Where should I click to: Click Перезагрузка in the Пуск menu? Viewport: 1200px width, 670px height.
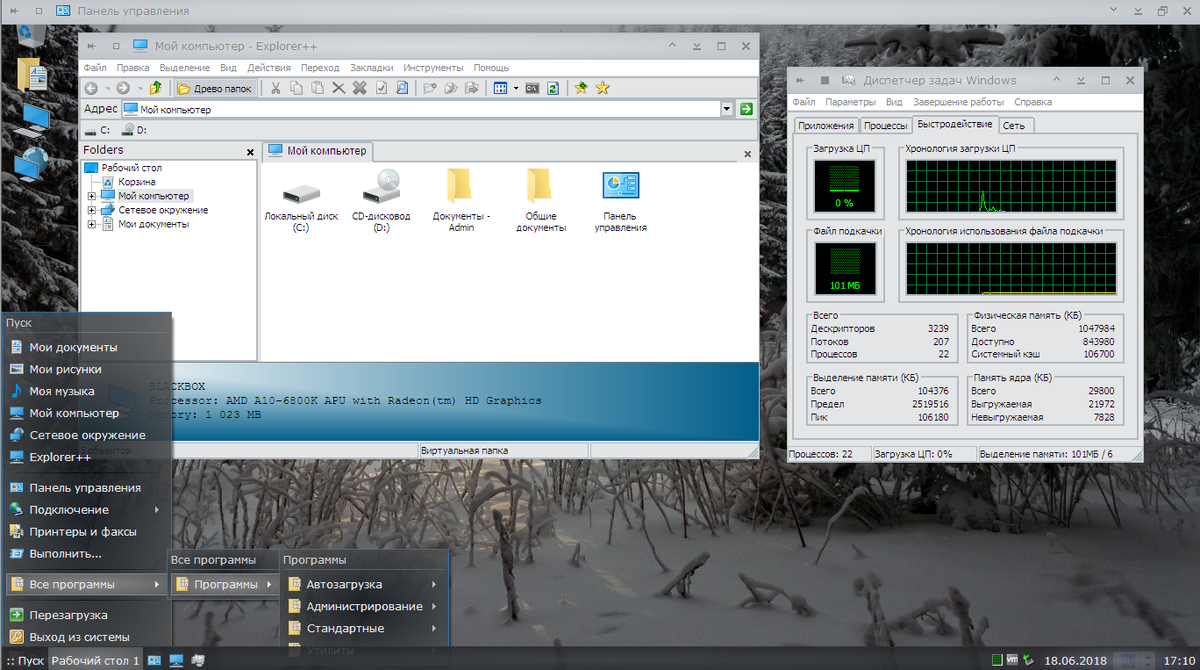point(87,615)
